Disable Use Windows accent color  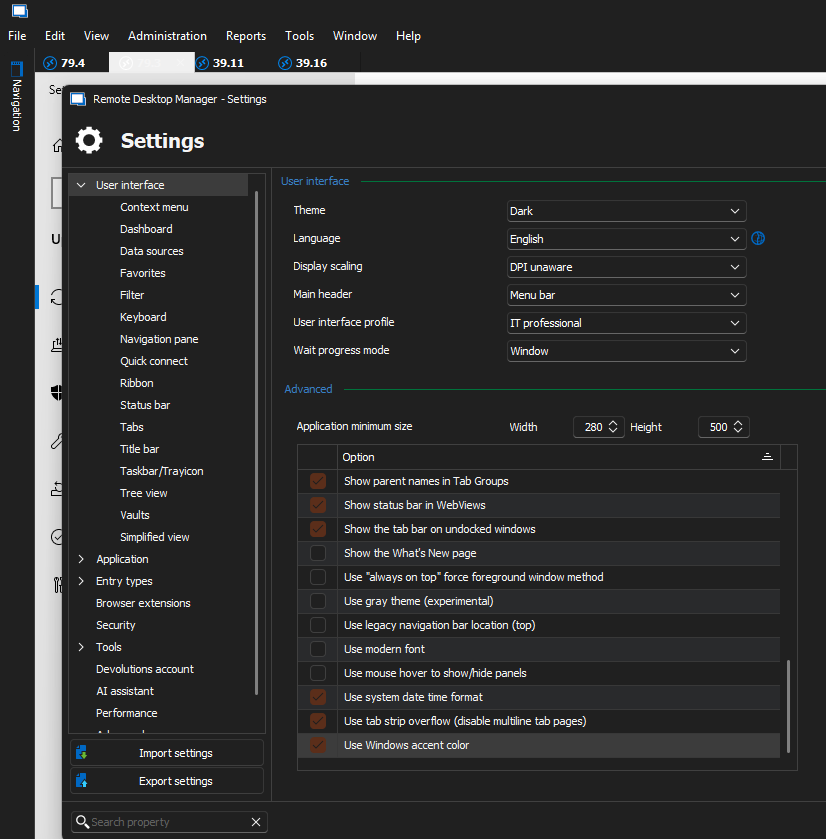click(318, 745)
